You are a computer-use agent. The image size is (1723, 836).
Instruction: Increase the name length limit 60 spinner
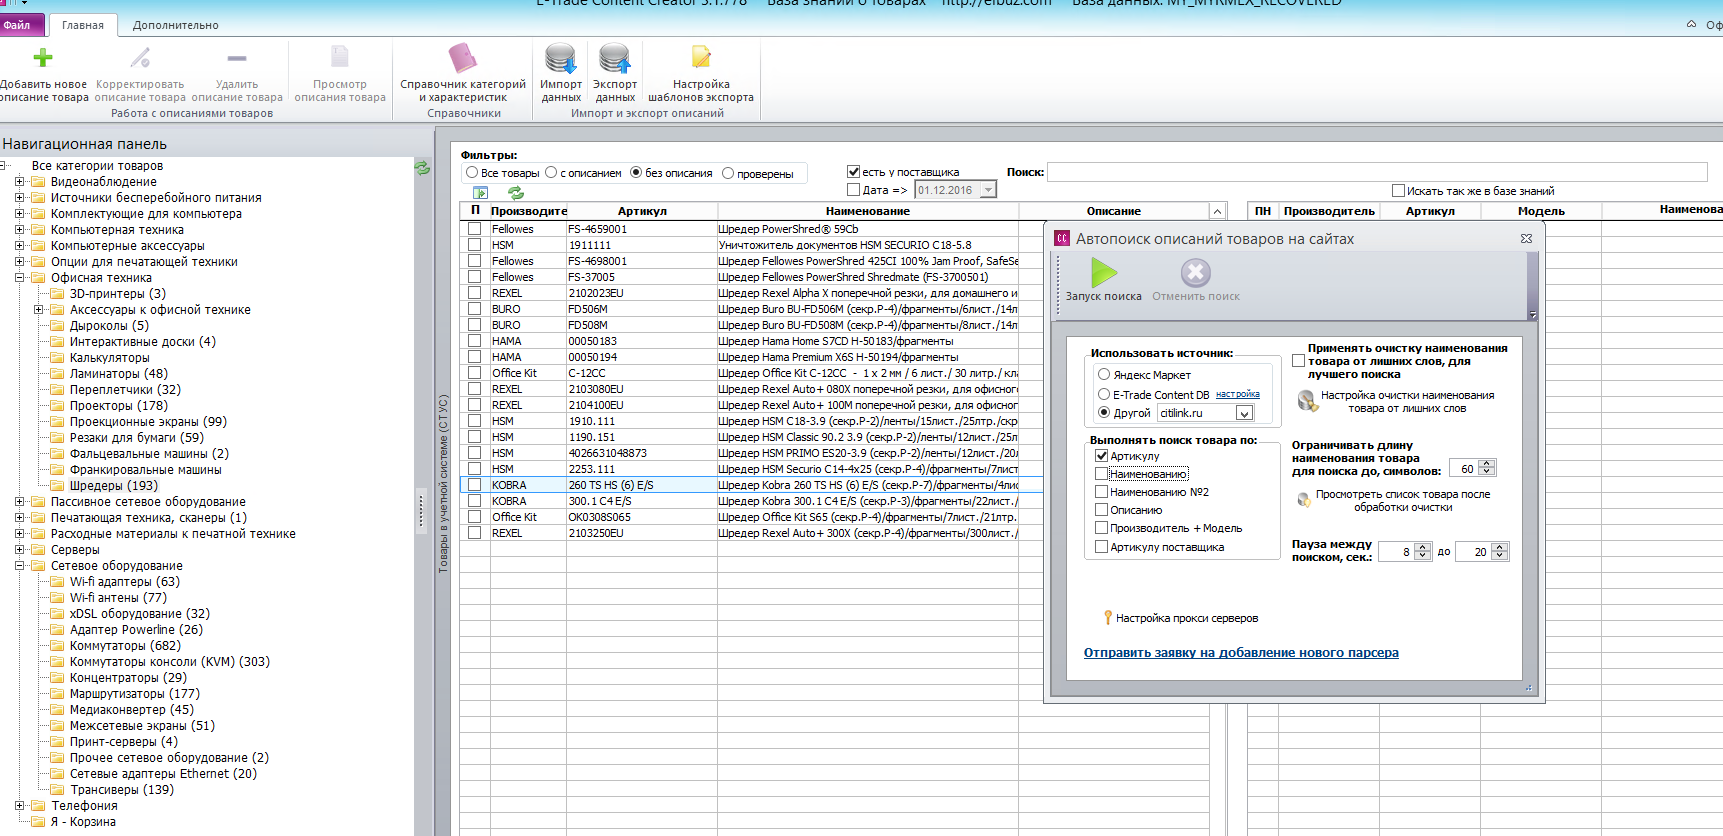1487,464
